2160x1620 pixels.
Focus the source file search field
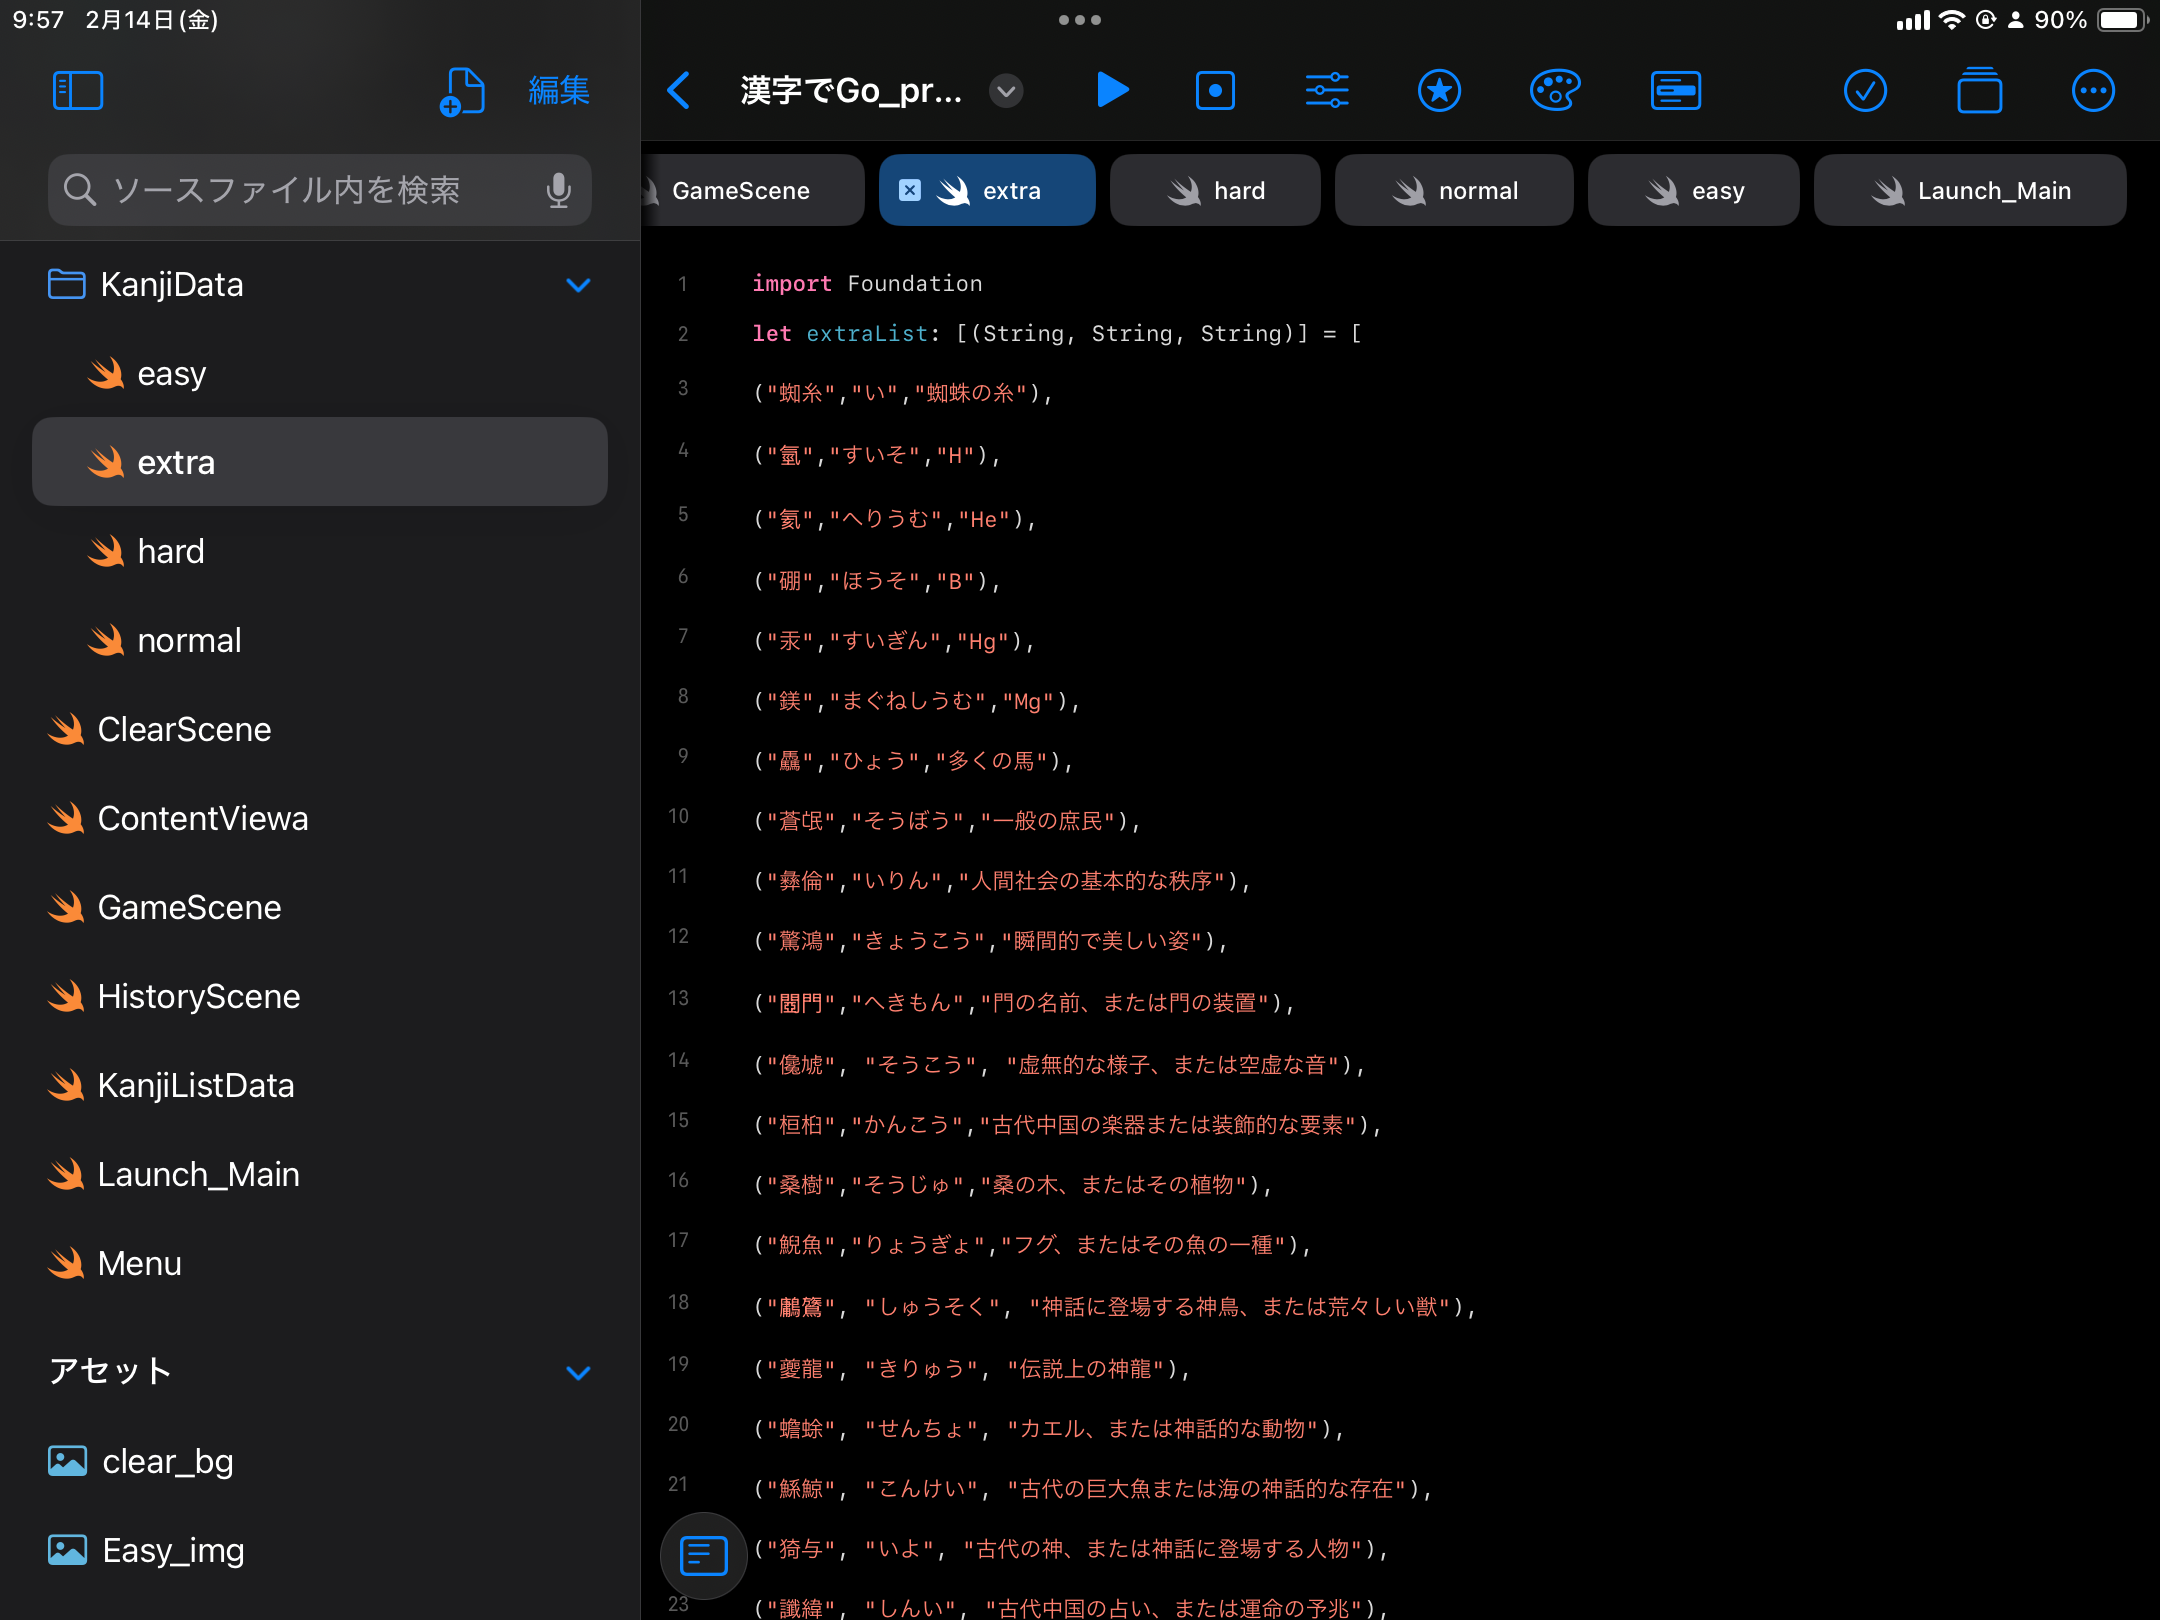click(x=300, y=190)
